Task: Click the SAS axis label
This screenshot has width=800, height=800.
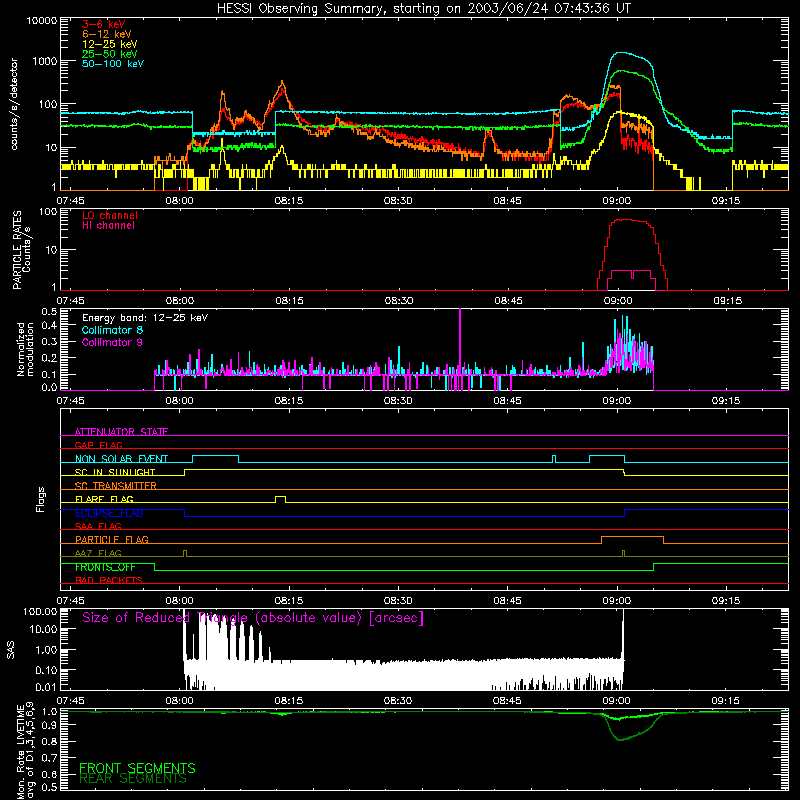Action: pos(10,650)
